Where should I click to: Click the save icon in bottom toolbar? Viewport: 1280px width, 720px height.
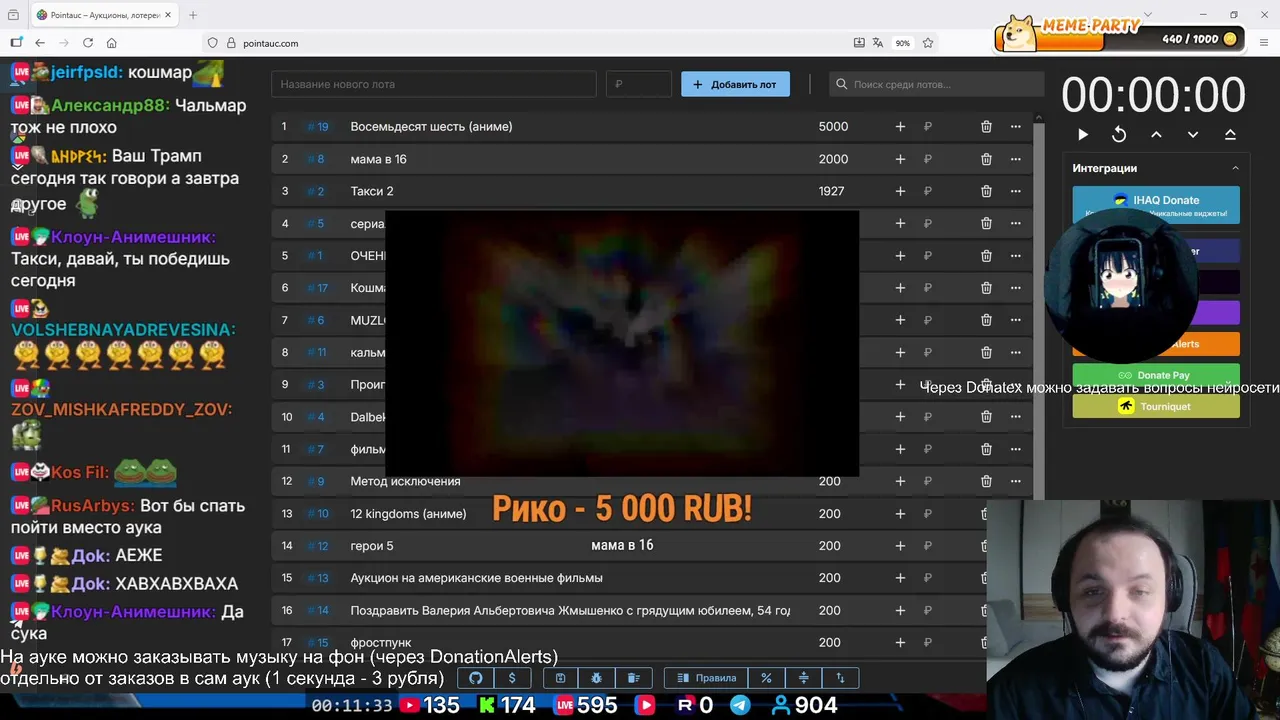pos(560,678)
